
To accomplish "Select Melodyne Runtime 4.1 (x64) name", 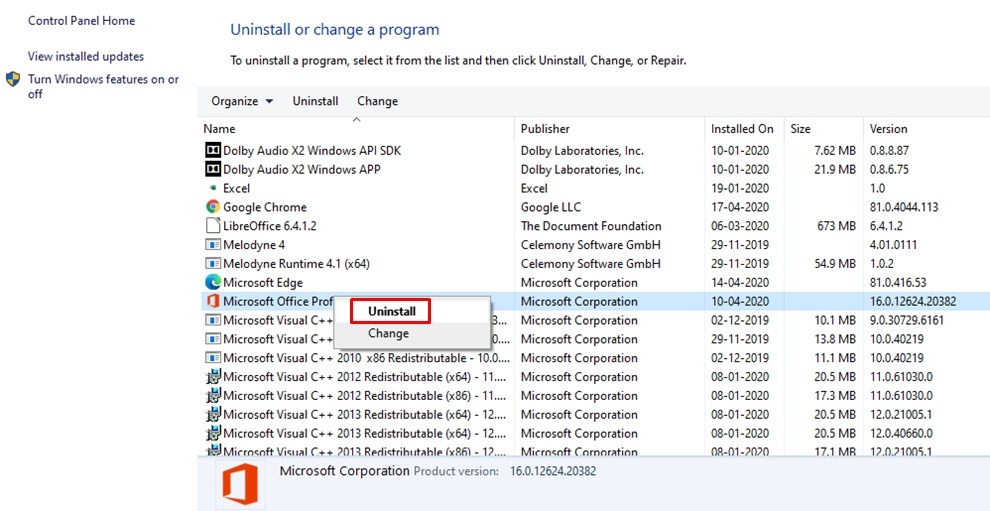I will coord(296,263).
